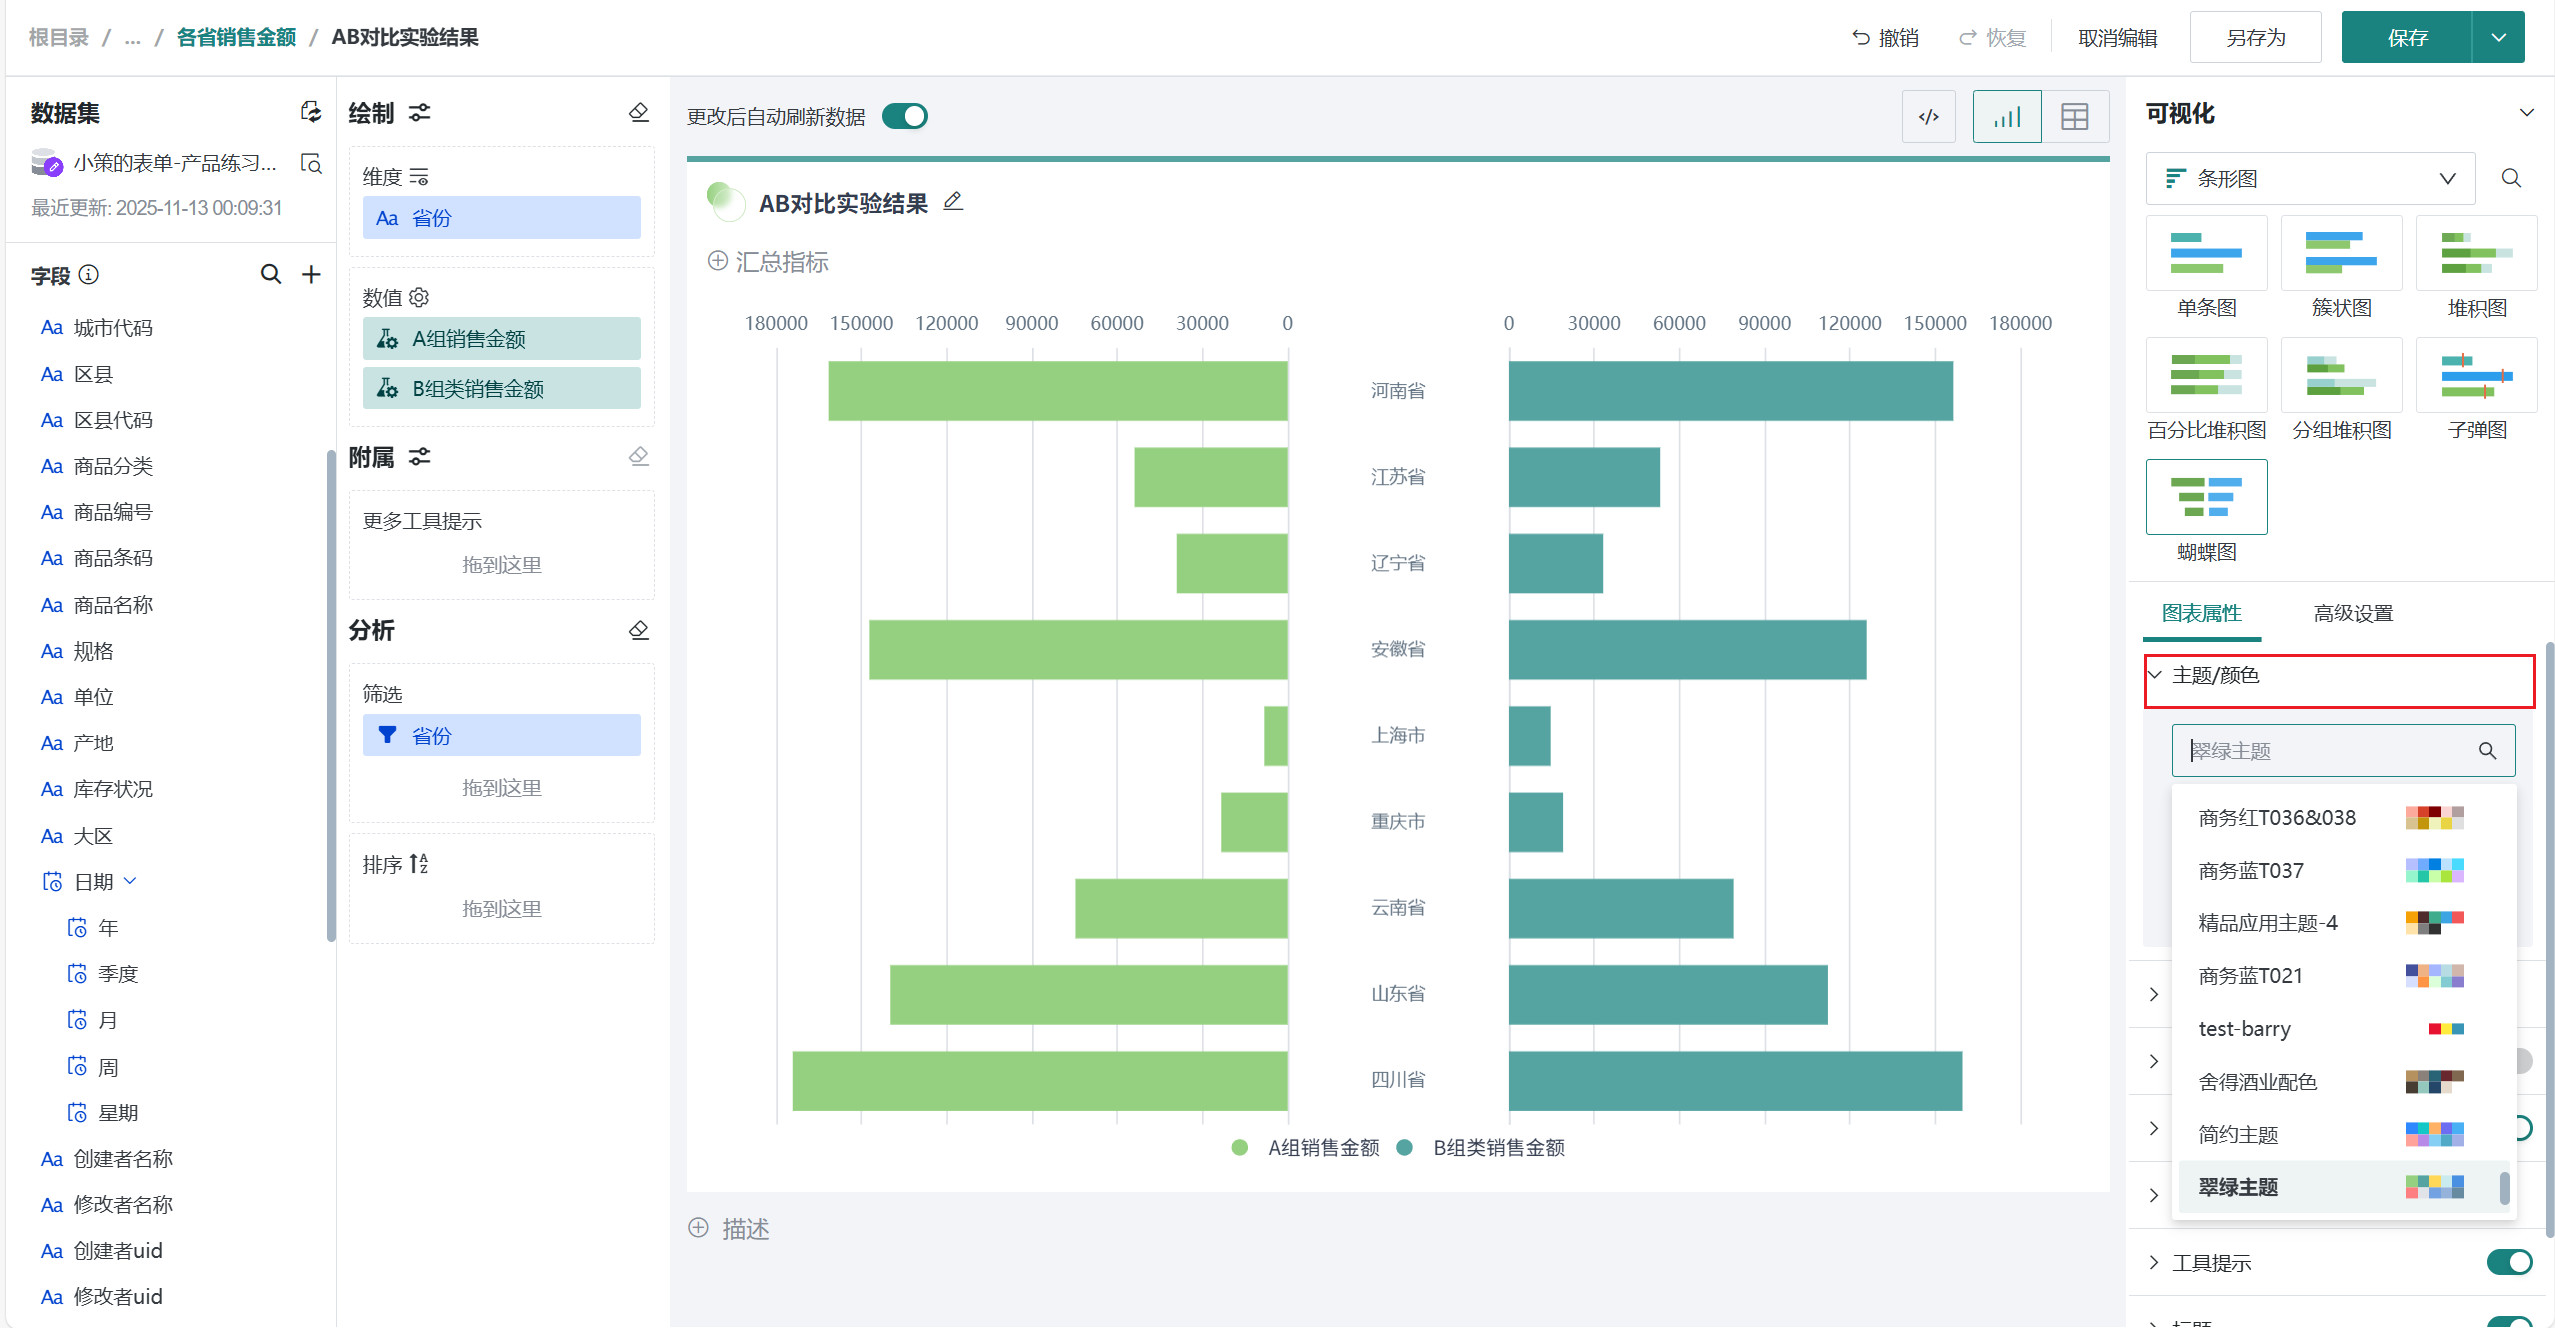Click the search icon beside chart type dropdown
2555x1328 pixels.
[2510, 178]
